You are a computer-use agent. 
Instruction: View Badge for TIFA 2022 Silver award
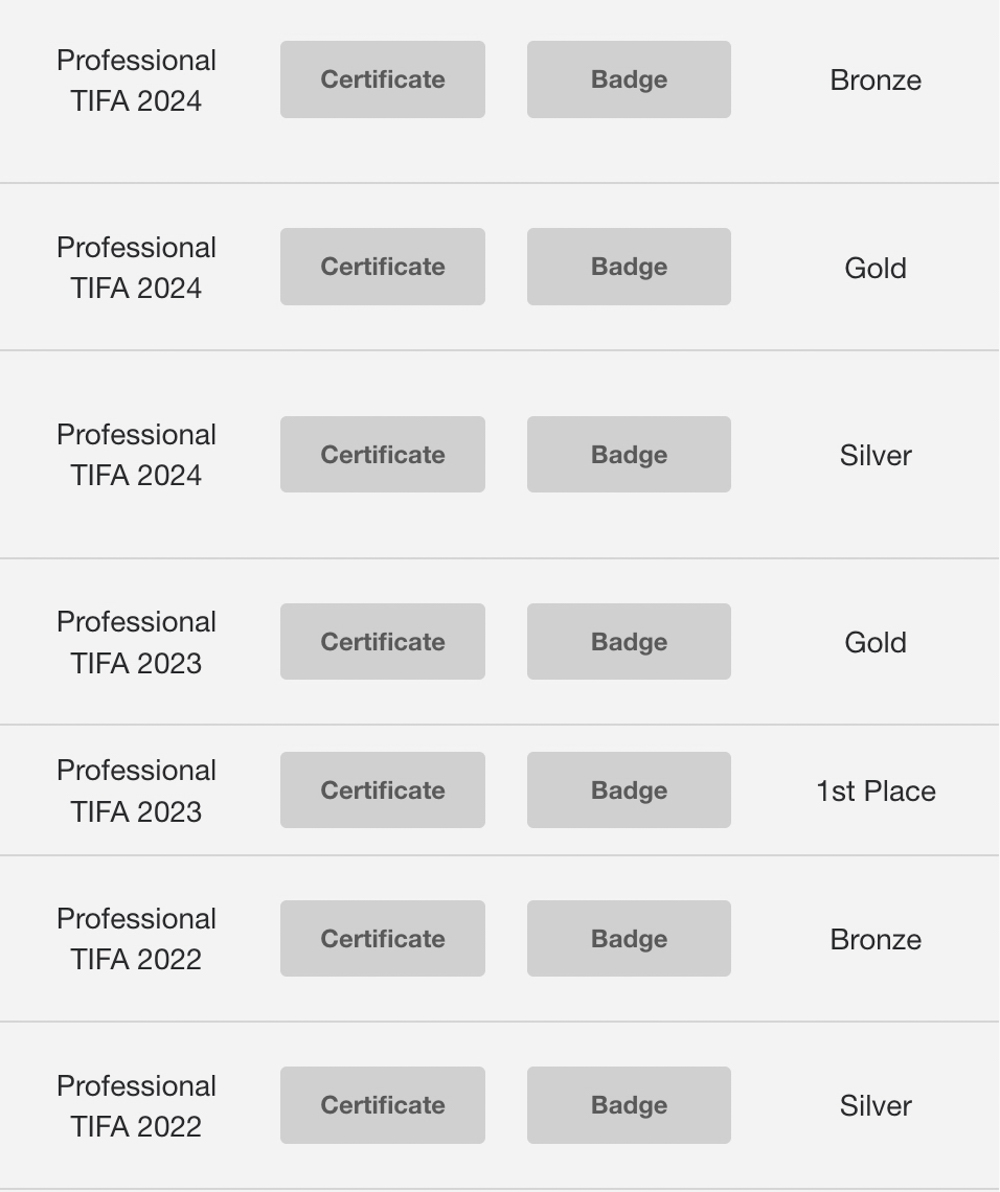point(629,1105)
